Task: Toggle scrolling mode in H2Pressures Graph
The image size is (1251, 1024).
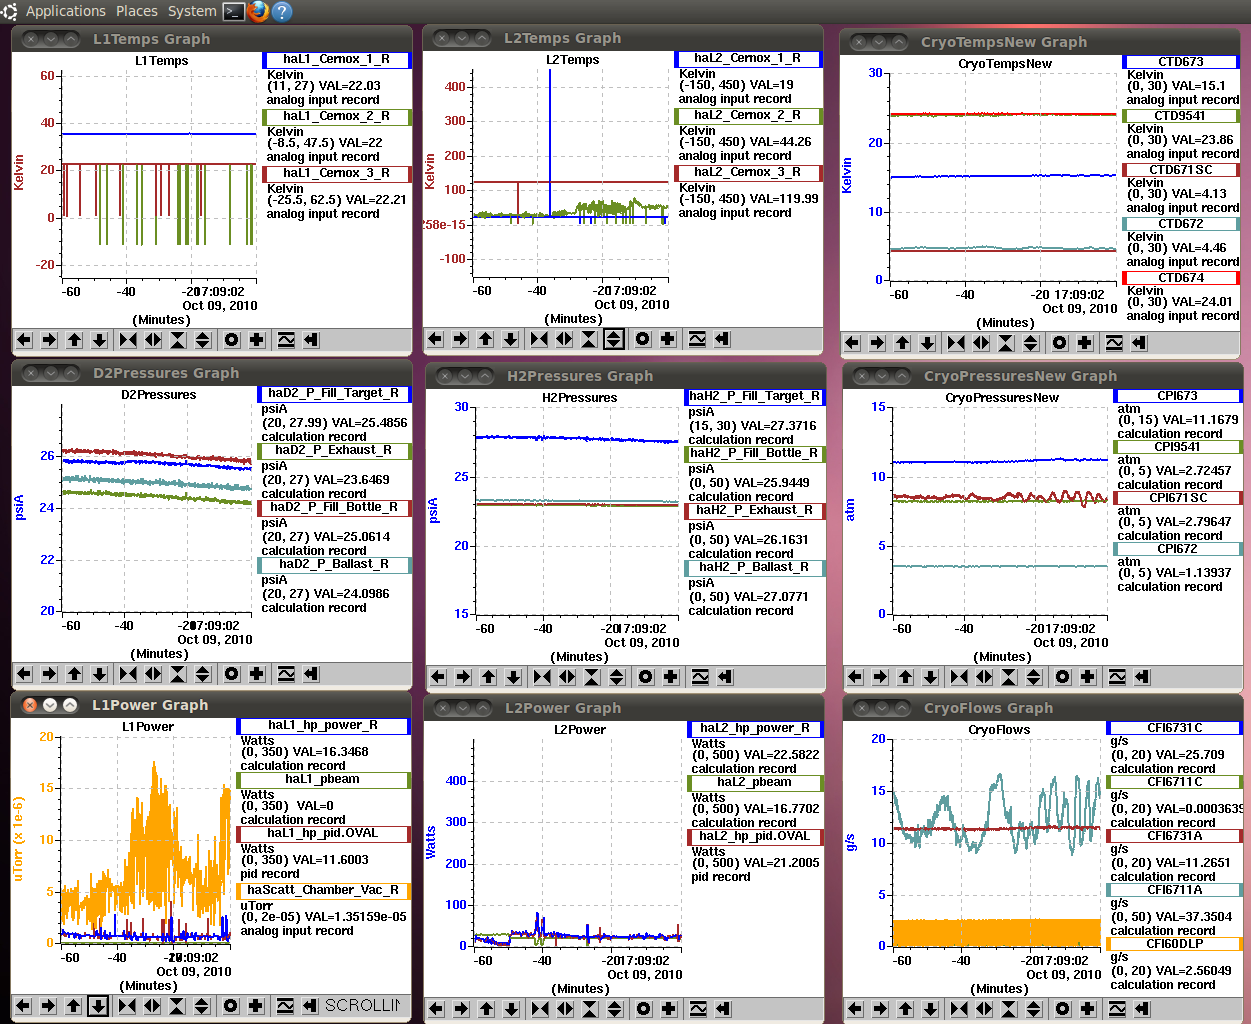Action: (x=725, y=677)
